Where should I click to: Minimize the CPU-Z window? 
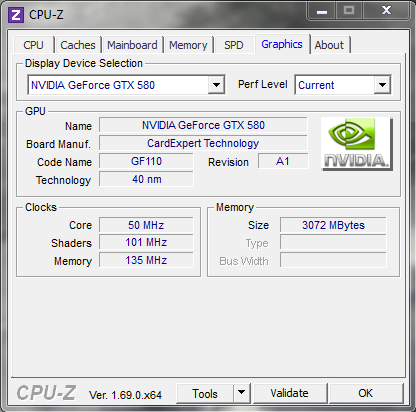pos(322,11)
